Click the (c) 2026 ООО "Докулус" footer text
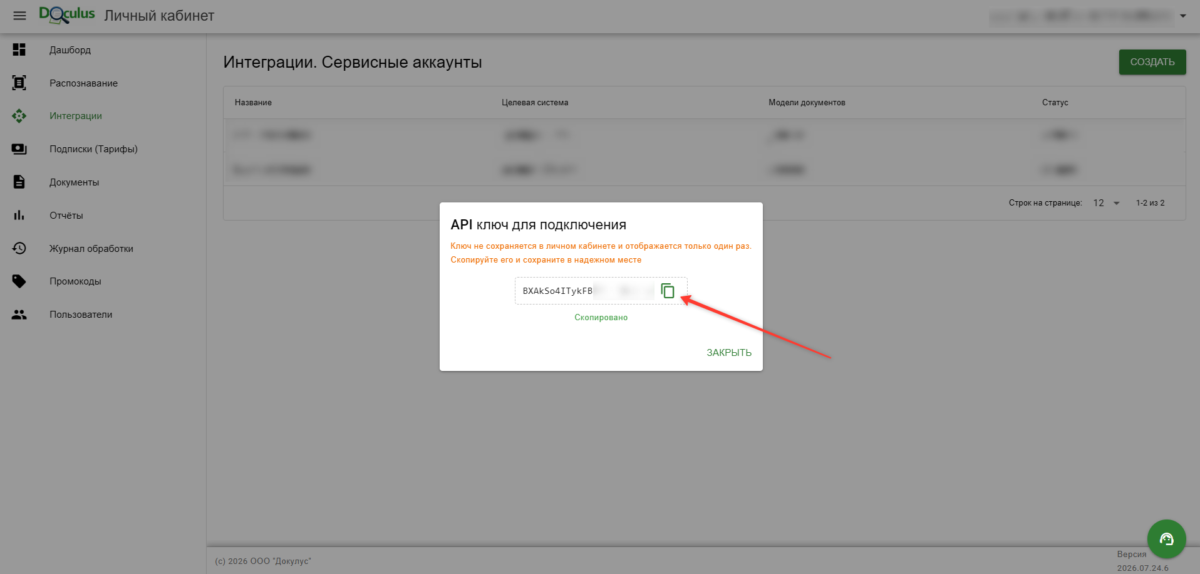 [263, 562]
